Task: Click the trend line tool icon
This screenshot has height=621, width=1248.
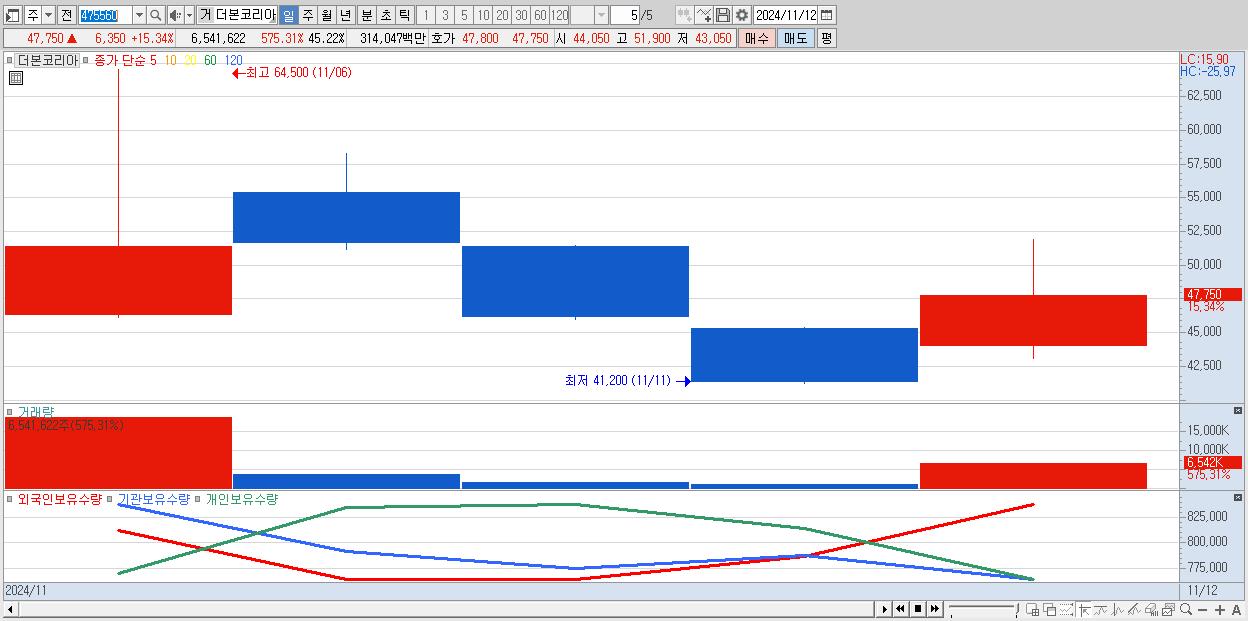Action: pos(1101,609)
